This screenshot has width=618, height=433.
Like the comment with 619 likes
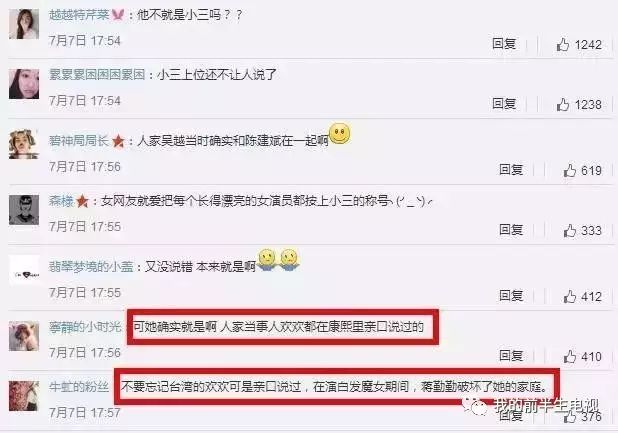pos(570,170)
